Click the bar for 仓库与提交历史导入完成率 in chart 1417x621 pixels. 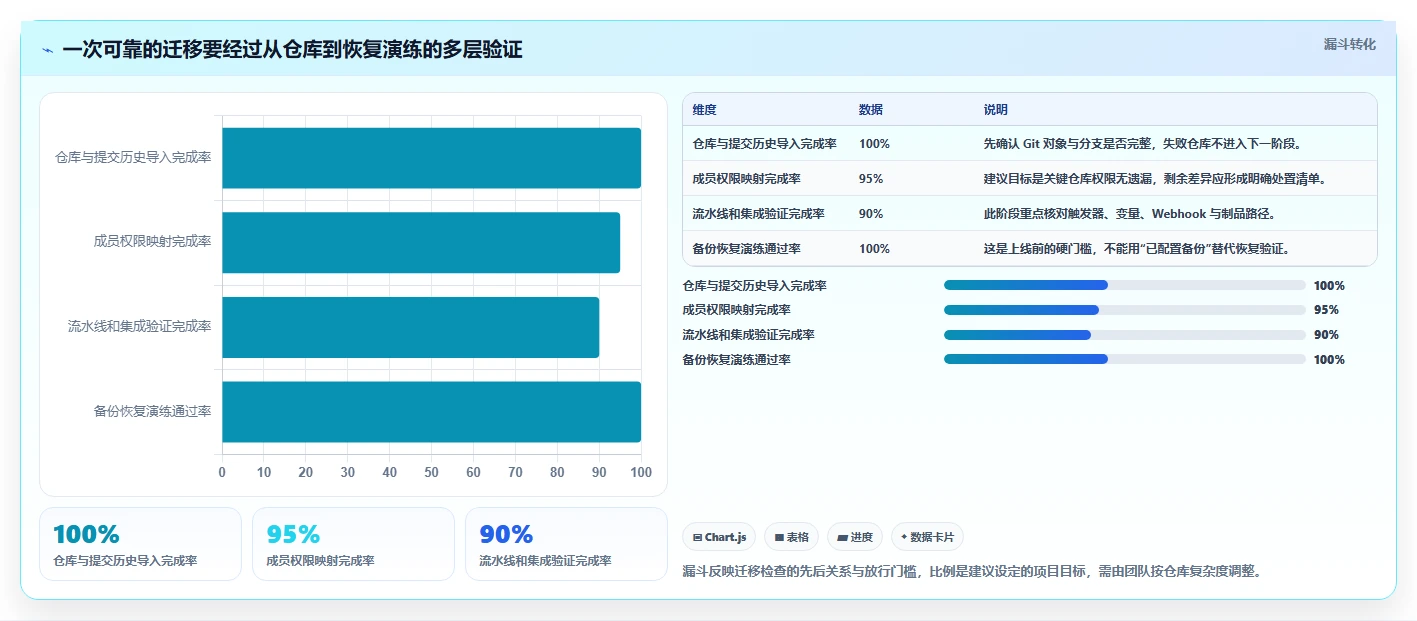tap(431, 158)
